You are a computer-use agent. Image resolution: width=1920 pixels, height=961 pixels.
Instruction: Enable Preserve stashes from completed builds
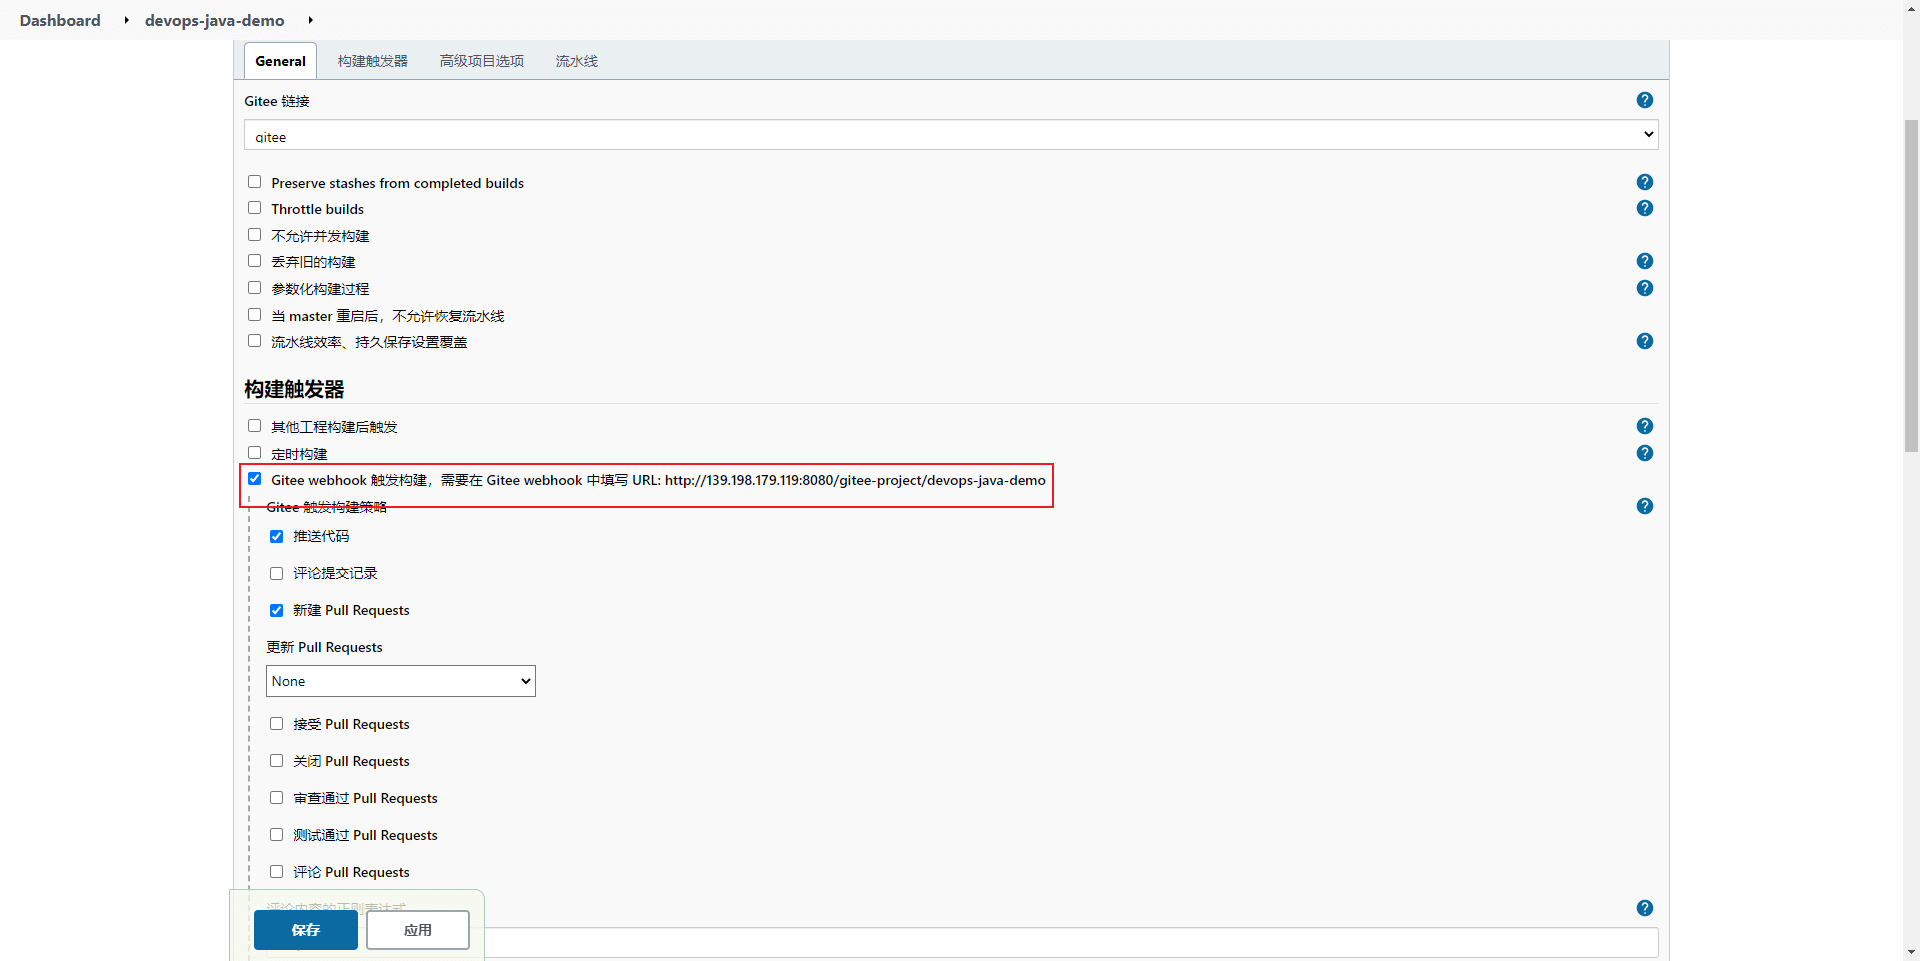pyautogui.click(x=254, y=182)
